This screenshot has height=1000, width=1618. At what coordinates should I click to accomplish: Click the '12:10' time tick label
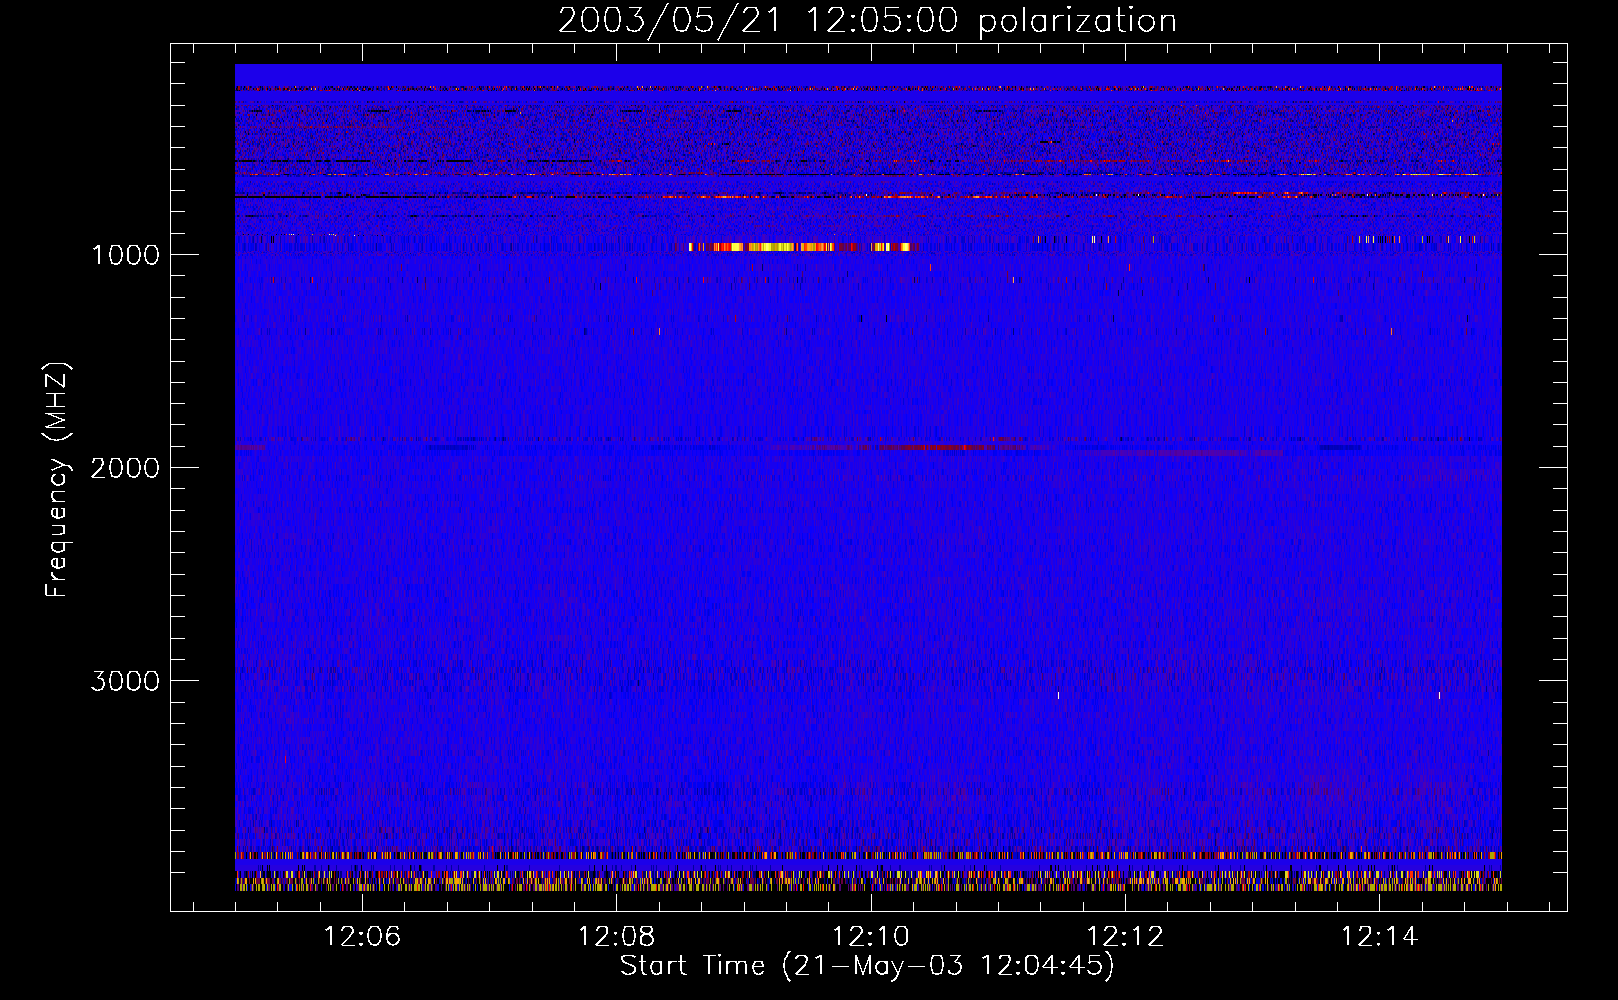(871, 937)
